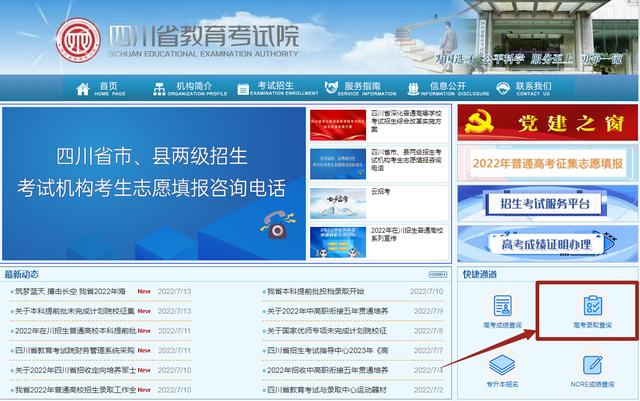Image resolution: width=640 pixels, height=401 pixels.
Task: Click the NCRE成绩查询 text label
Action: (592, 384)
